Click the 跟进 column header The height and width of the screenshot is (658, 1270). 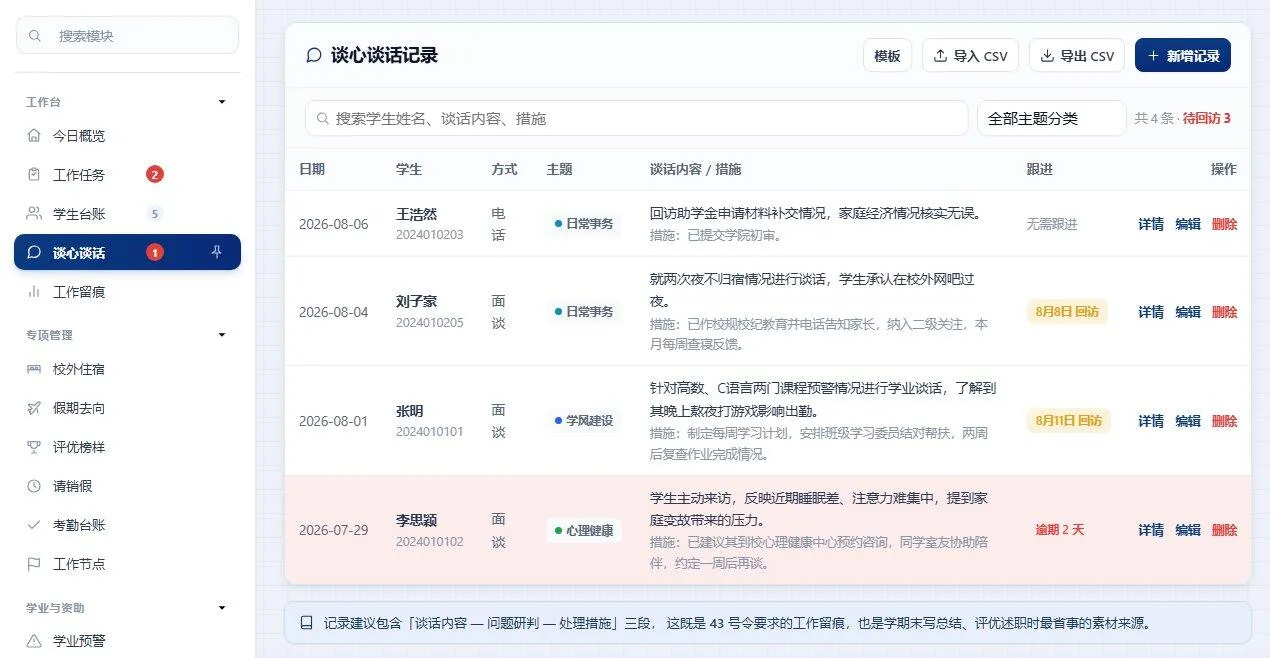click(1040, 169)
